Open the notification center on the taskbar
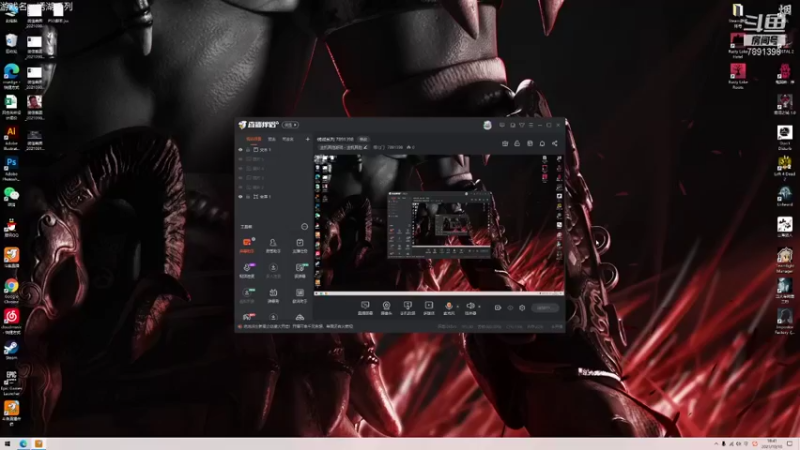This screenshot has height=450, width=800. pyautogui.click(x=789, y=444)
